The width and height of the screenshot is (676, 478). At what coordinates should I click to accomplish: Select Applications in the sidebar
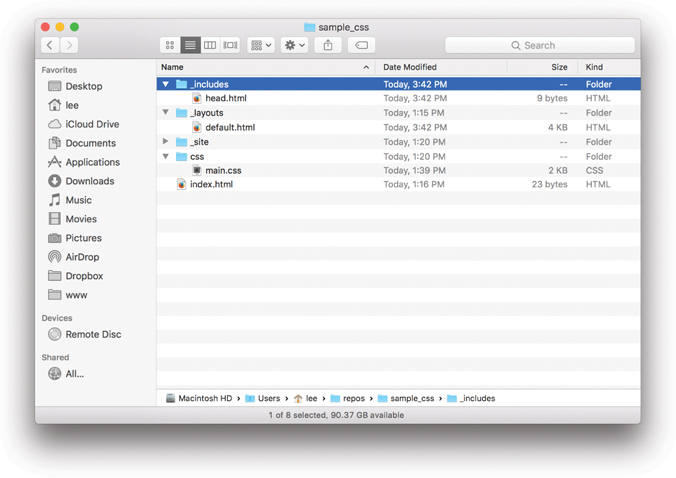(x=92, y=162)
